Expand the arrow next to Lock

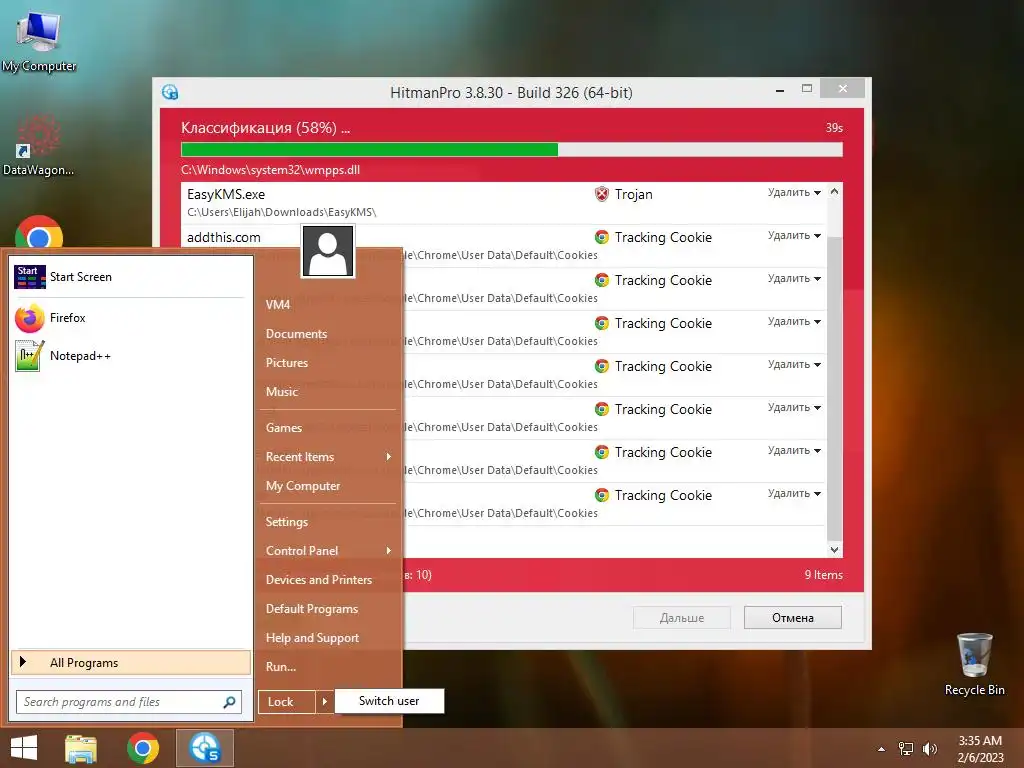click(x=325, y=702)
